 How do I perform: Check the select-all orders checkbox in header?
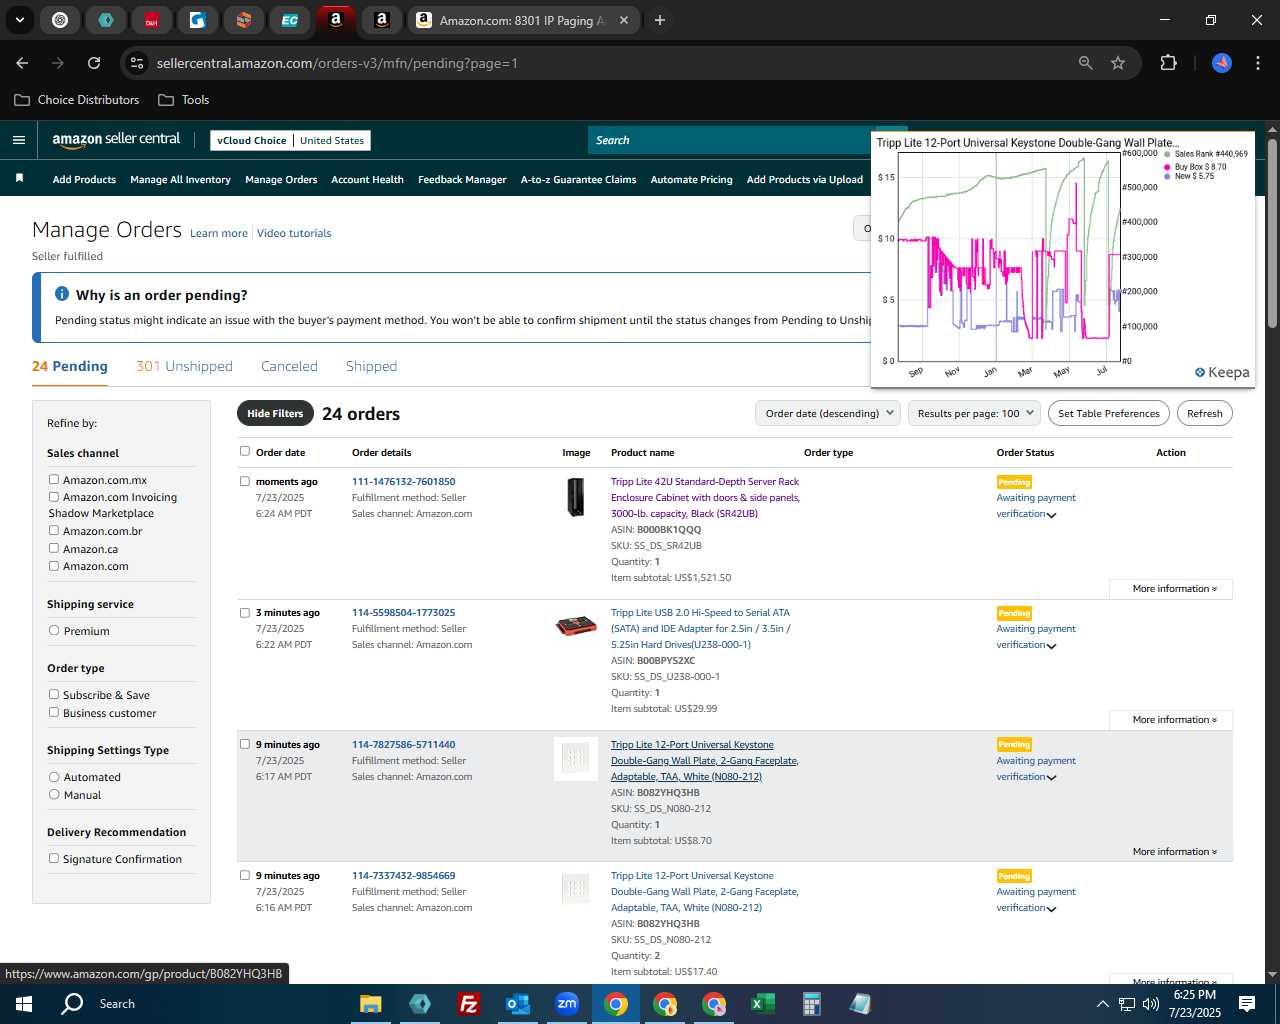pyautogui.click(x=245, y=451)
